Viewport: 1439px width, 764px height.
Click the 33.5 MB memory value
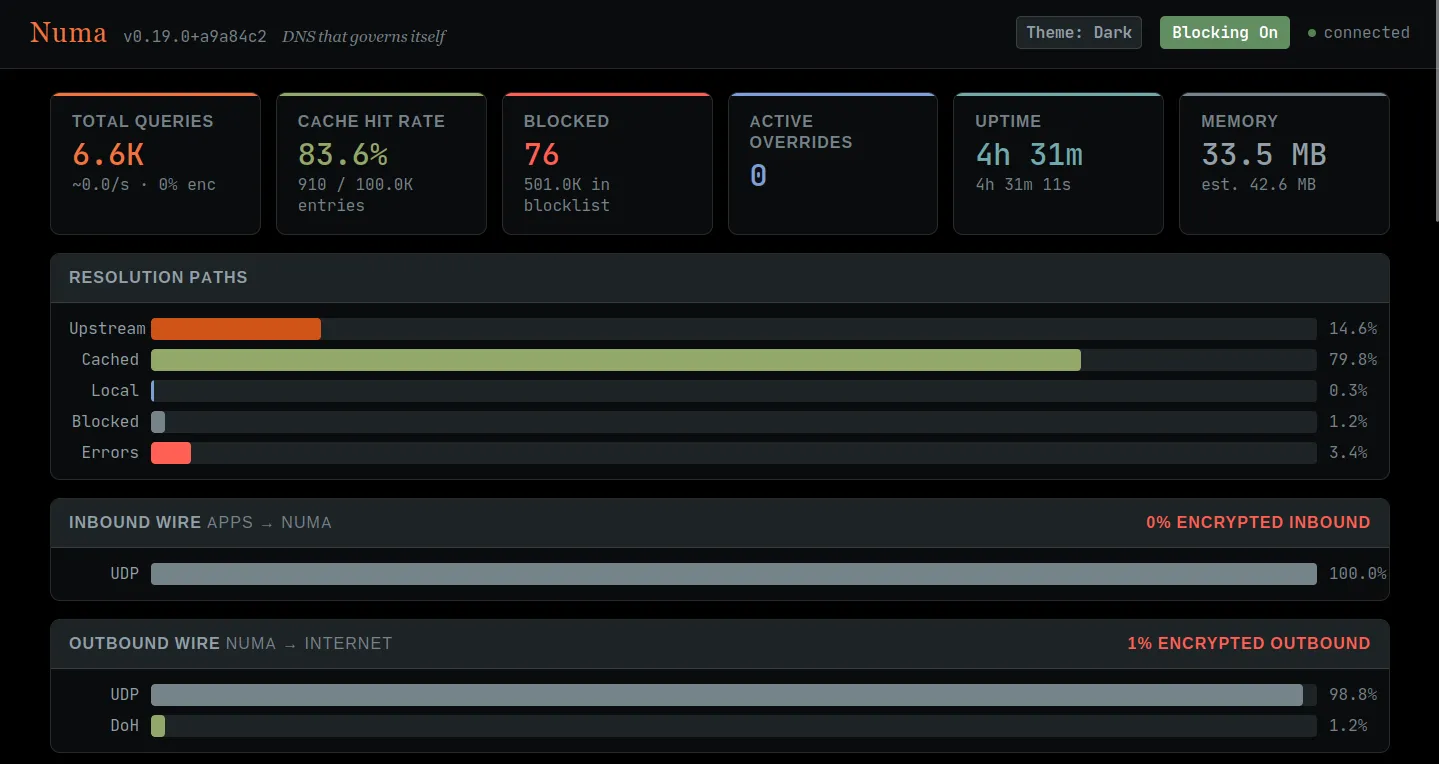click(1264, 155)
